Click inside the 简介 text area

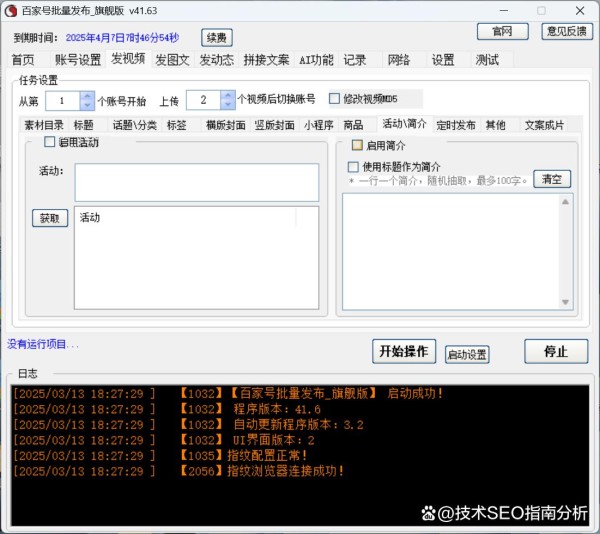(451, 252)
